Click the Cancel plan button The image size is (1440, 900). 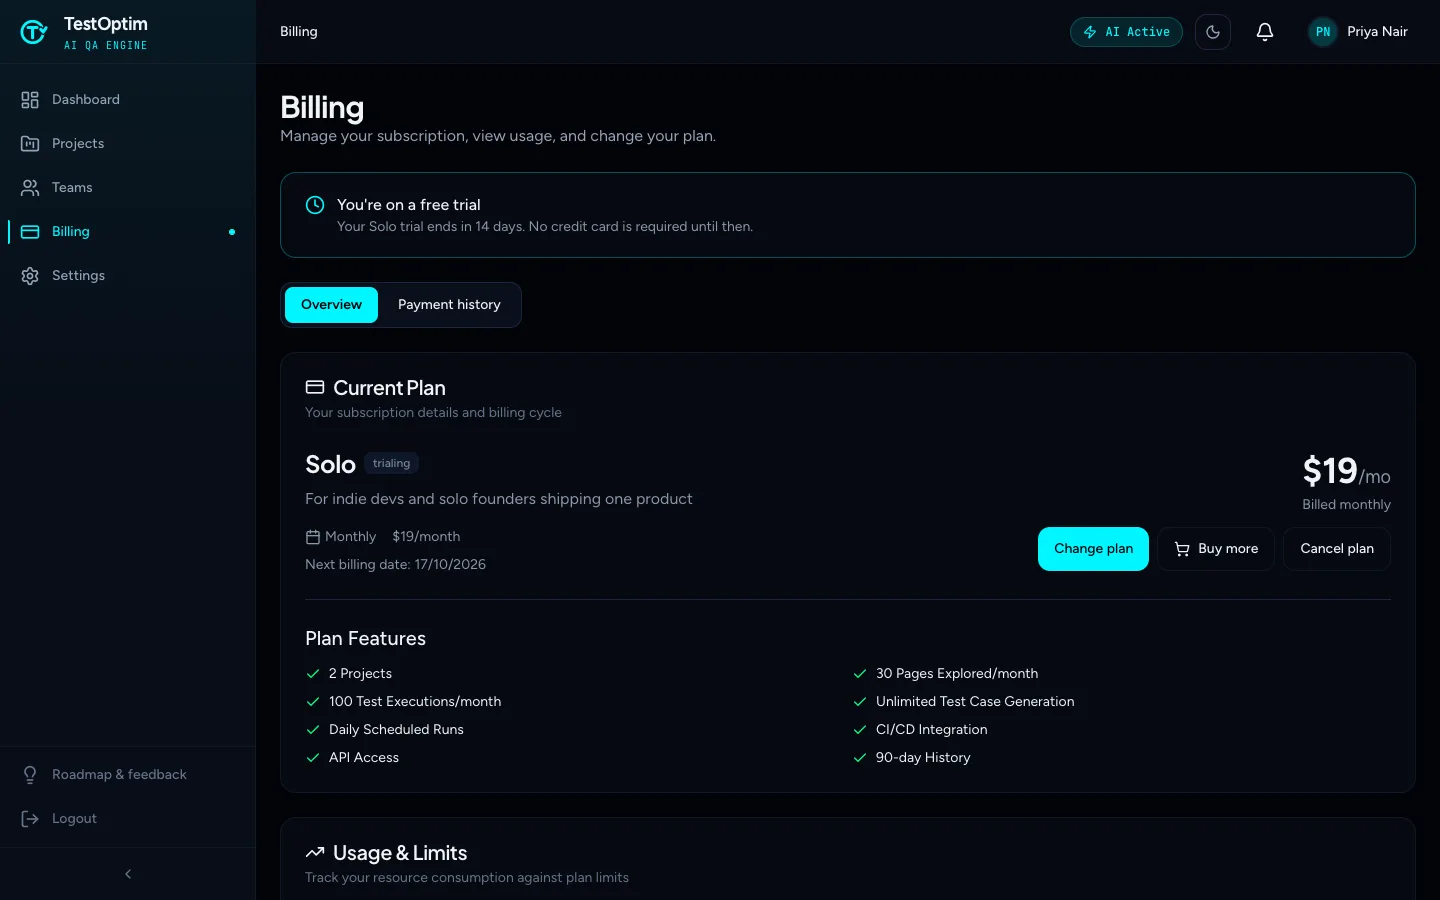point(1337,549)
